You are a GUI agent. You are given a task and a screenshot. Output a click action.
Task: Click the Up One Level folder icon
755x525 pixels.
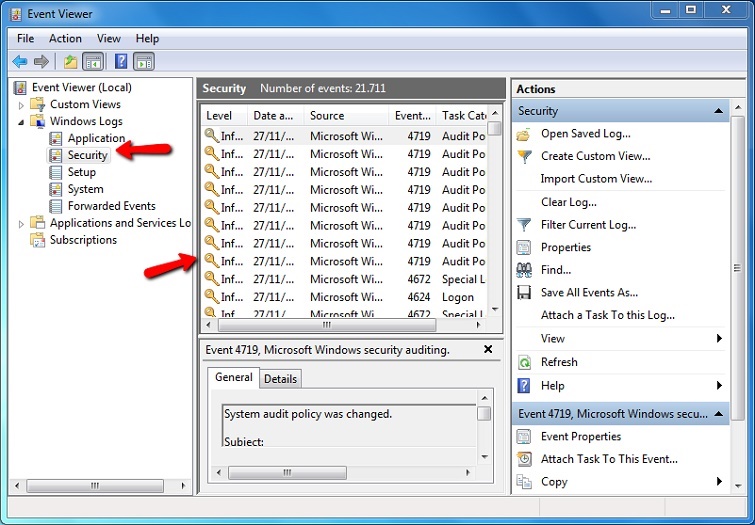click(x=70, y=62)
